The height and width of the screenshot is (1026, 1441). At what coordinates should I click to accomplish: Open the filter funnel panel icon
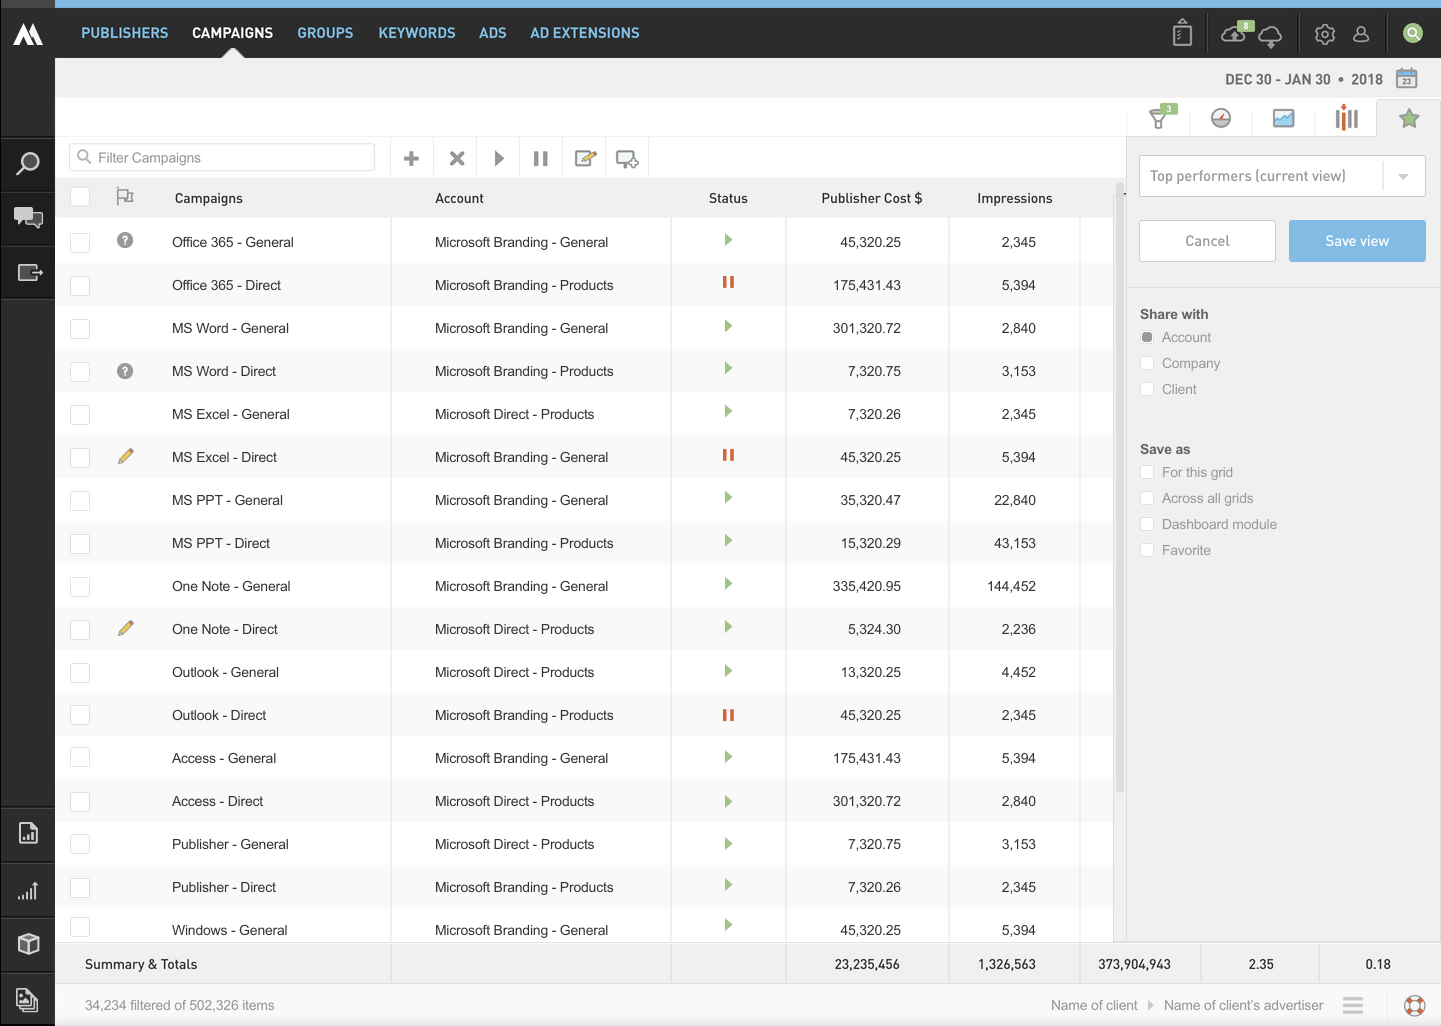[1159, 118]
